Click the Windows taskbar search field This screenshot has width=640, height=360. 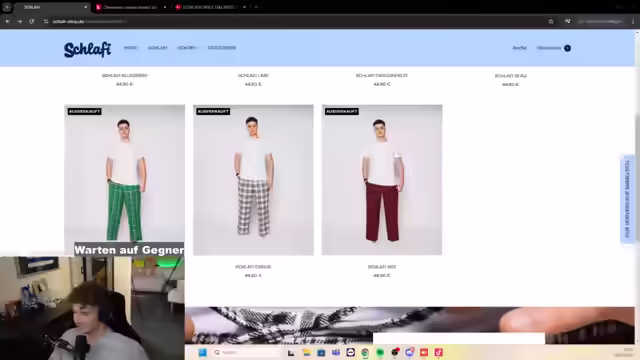tap(247, 353)
